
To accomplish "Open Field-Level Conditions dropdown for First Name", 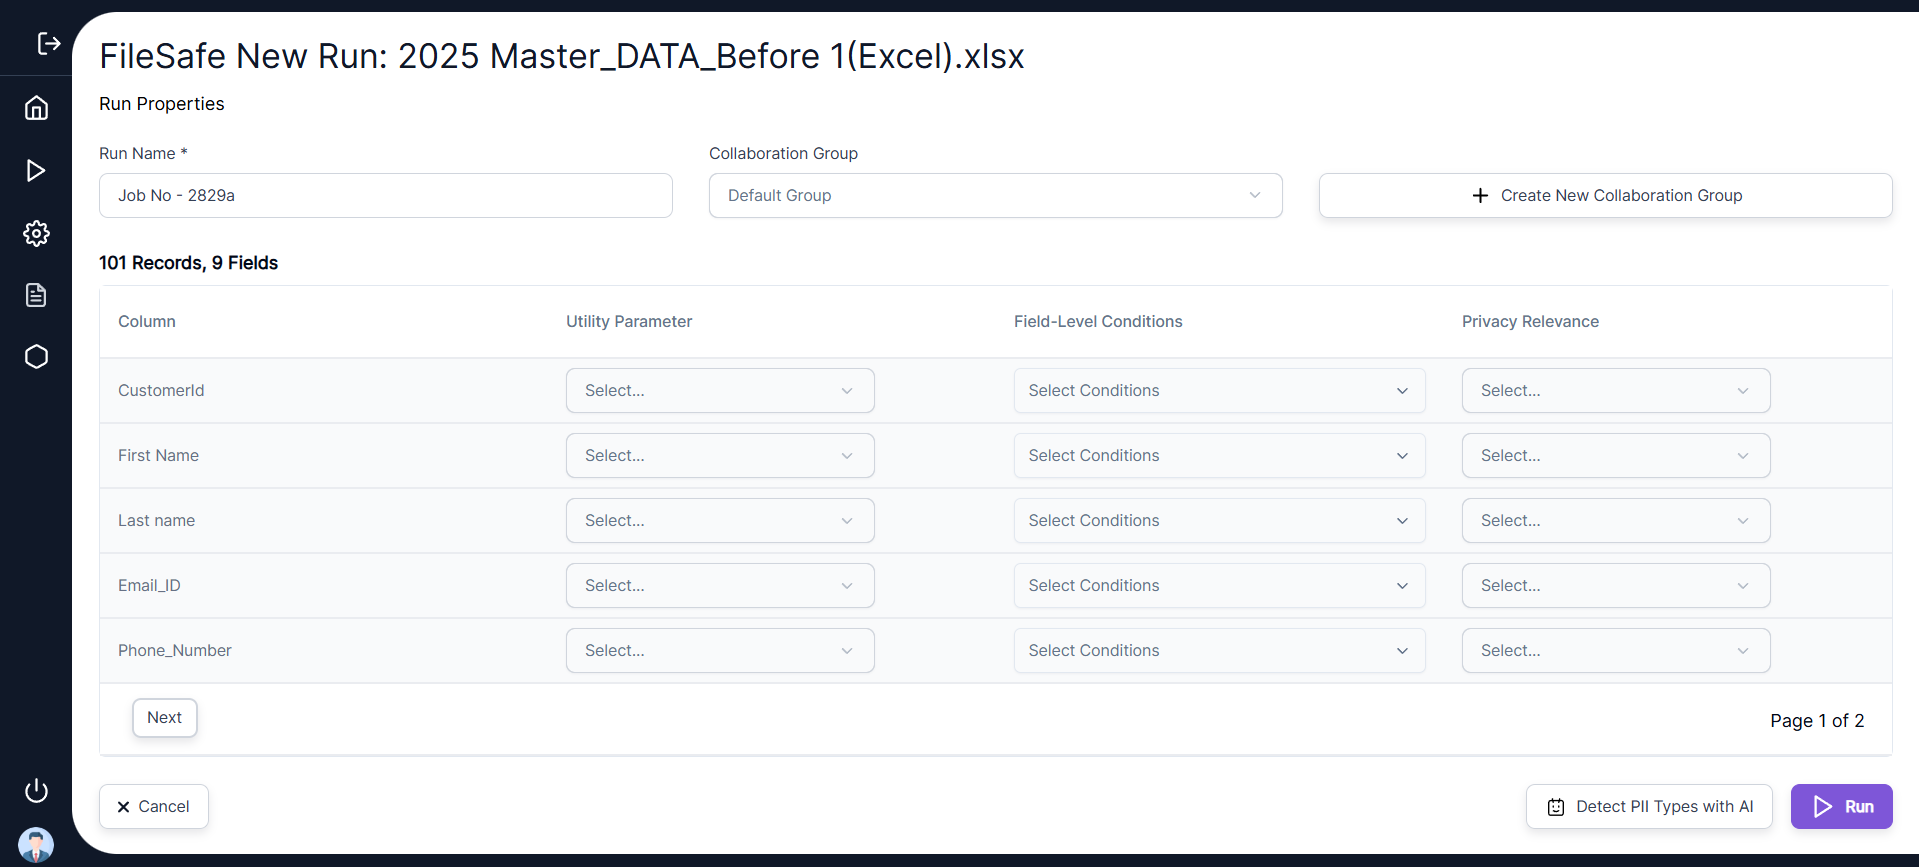I will tap(1218, 456).
